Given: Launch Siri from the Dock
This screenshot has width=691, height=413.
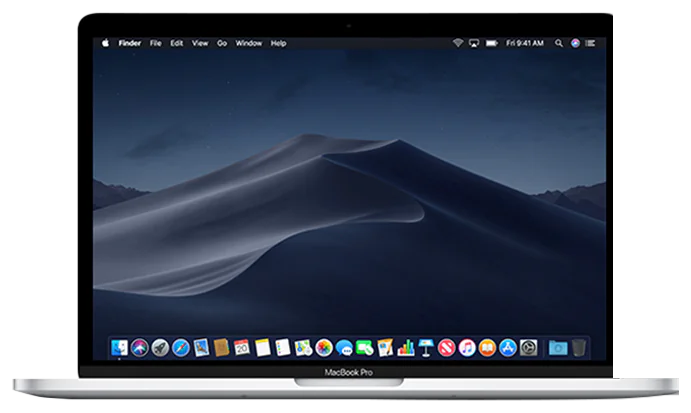Looking at the screenshot, I should click(140, 348).
